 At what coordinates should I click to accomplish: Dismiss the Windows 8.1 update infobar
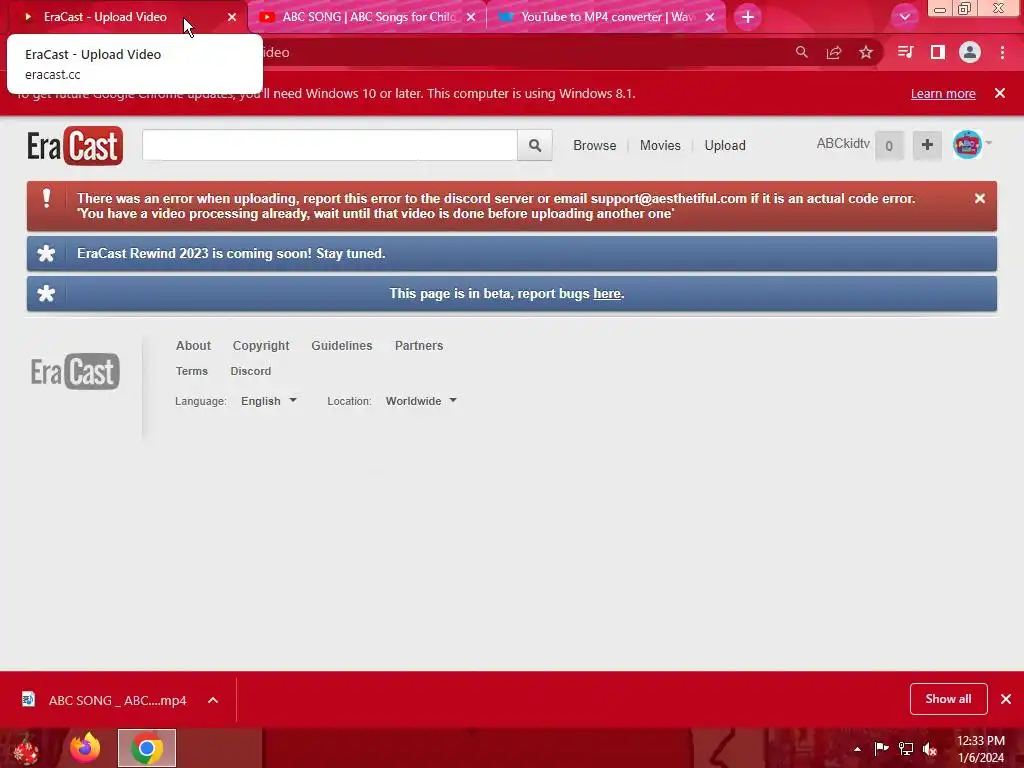999,93
